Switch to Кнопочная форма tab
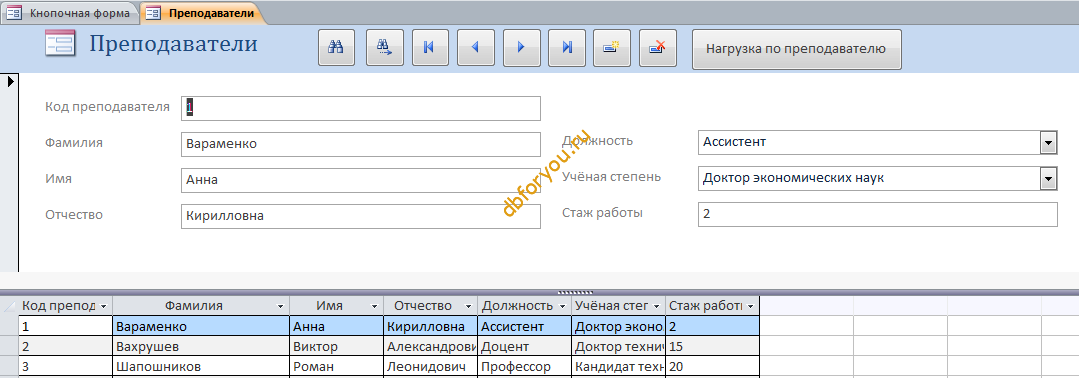Image resolution: width=1079 pixels, height=378 pixels. pos(70,13)
